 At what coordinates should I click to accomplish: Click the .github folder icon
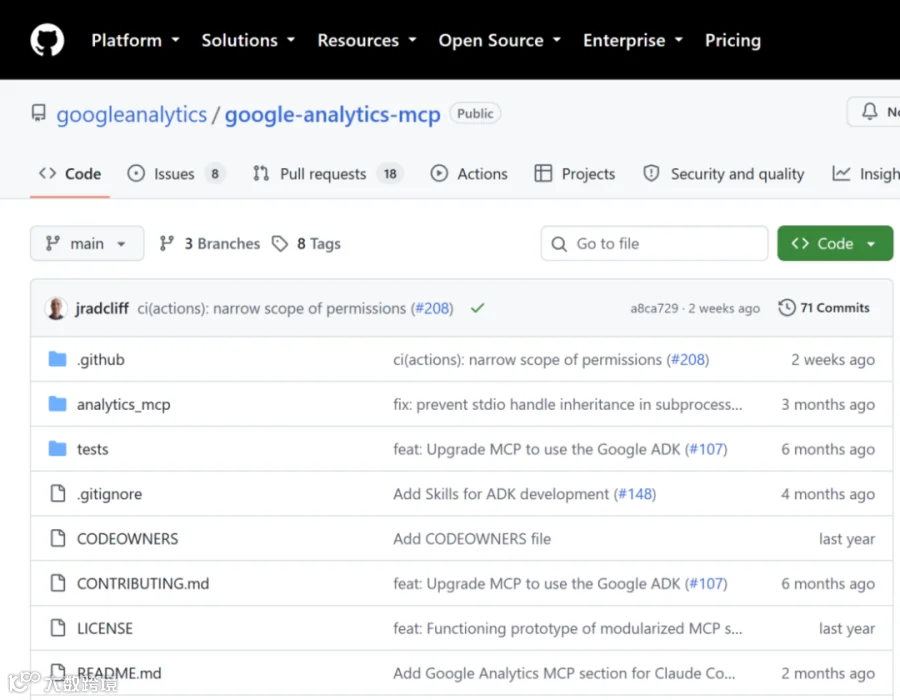click(57, 359)
